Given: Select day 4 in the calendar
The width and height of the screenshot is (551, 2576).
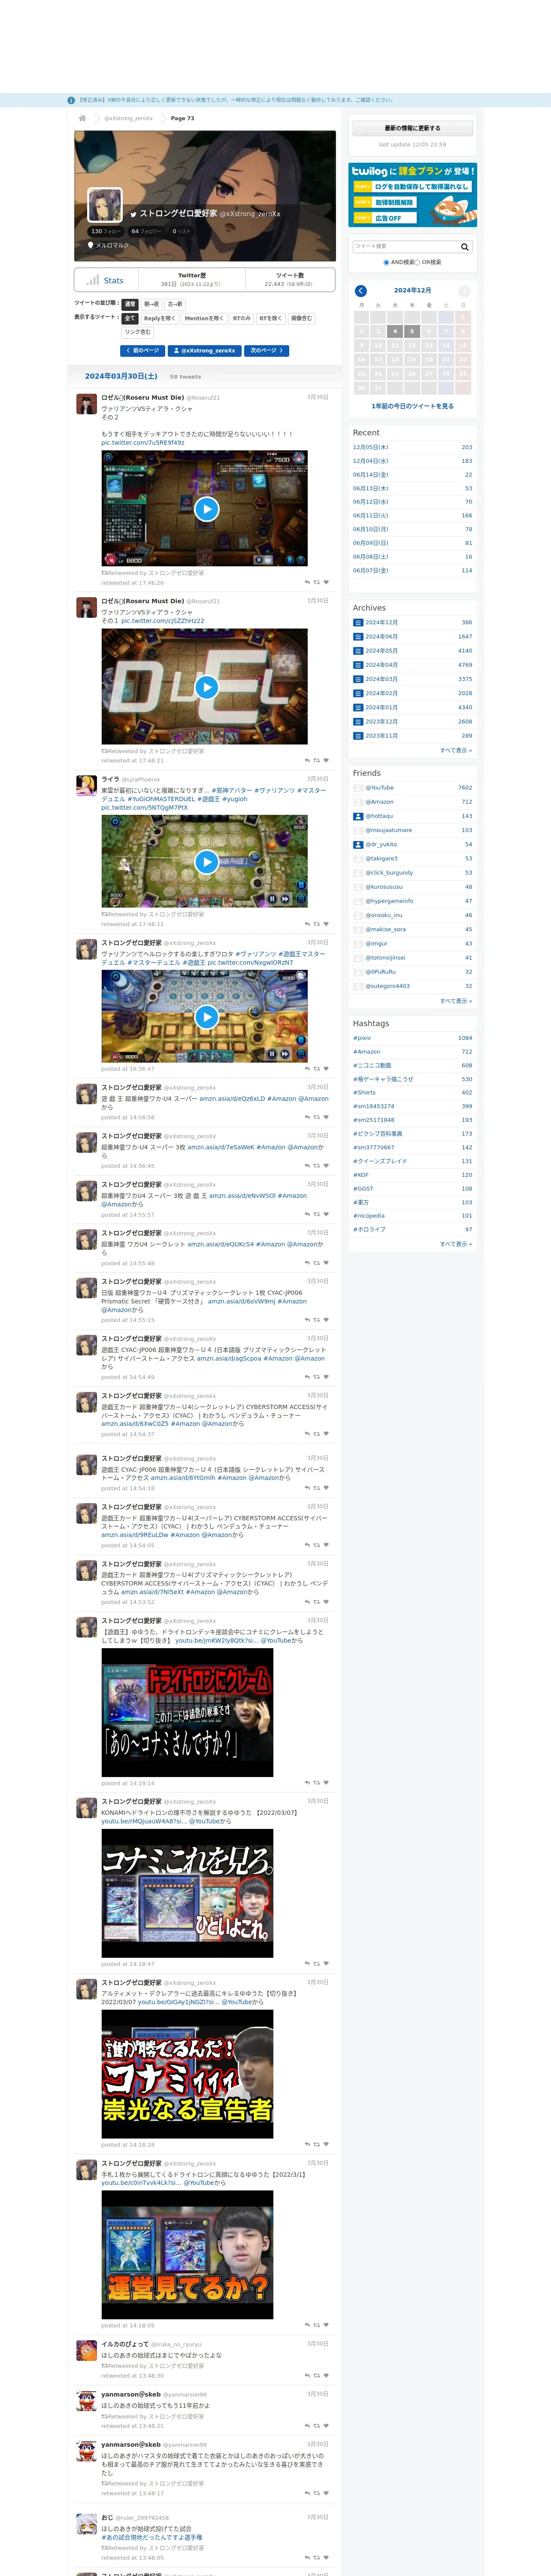Looking at the screenshot, I should (x=395, y=331).
